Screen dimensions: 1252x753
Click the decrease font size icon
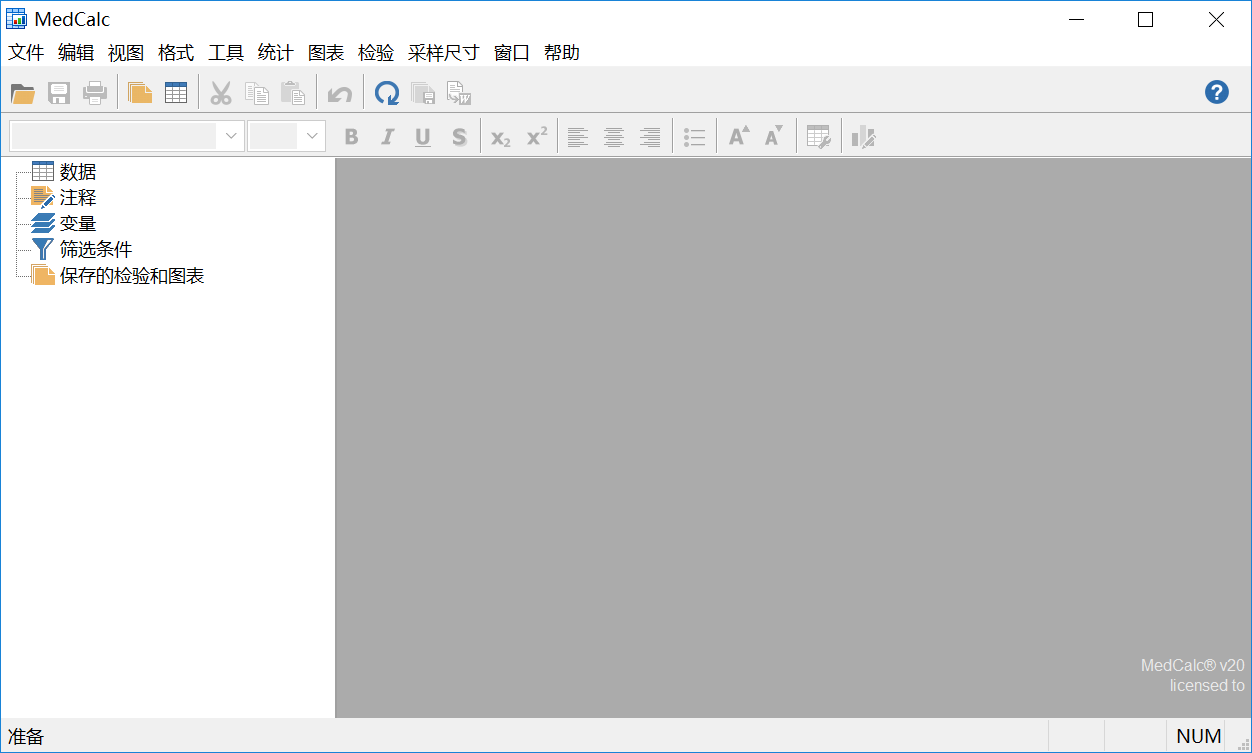pyautogui.click(x=774, y=136)
